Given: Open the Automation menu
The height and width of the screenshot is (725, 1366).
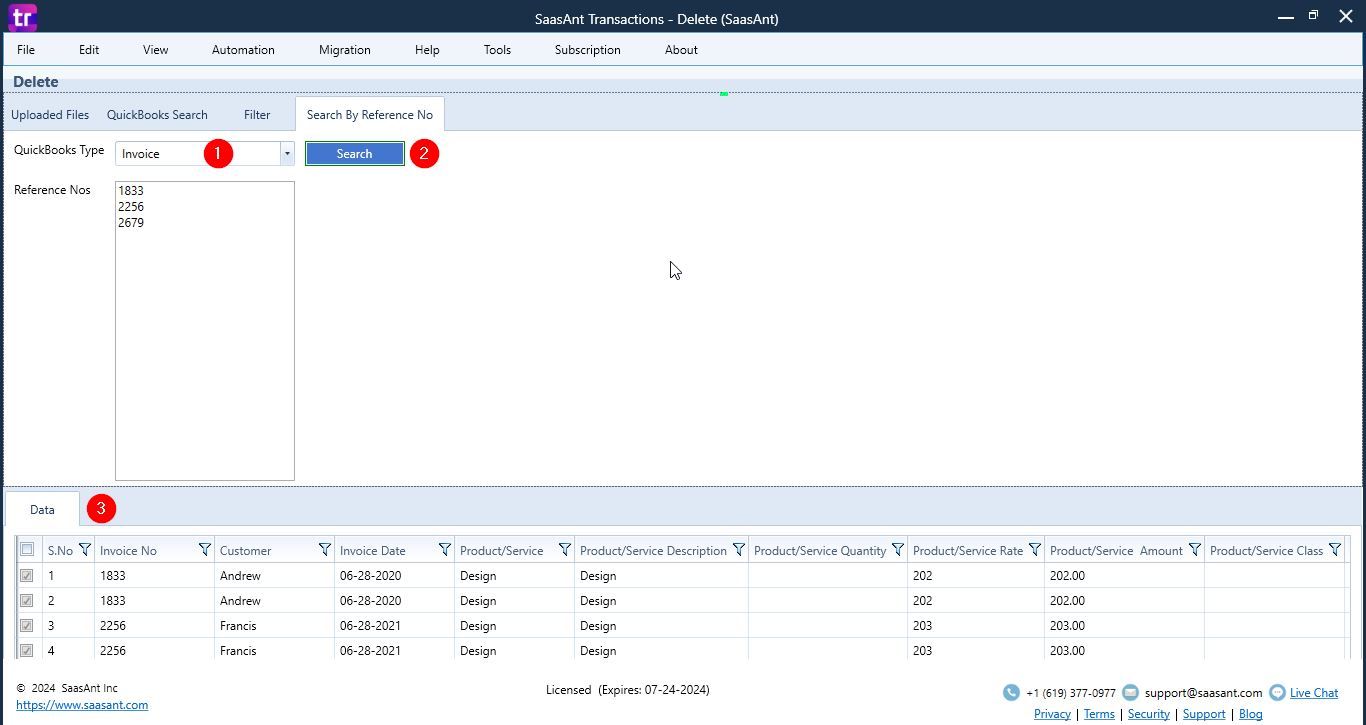Looking at the screenshot, I should 243,50.
